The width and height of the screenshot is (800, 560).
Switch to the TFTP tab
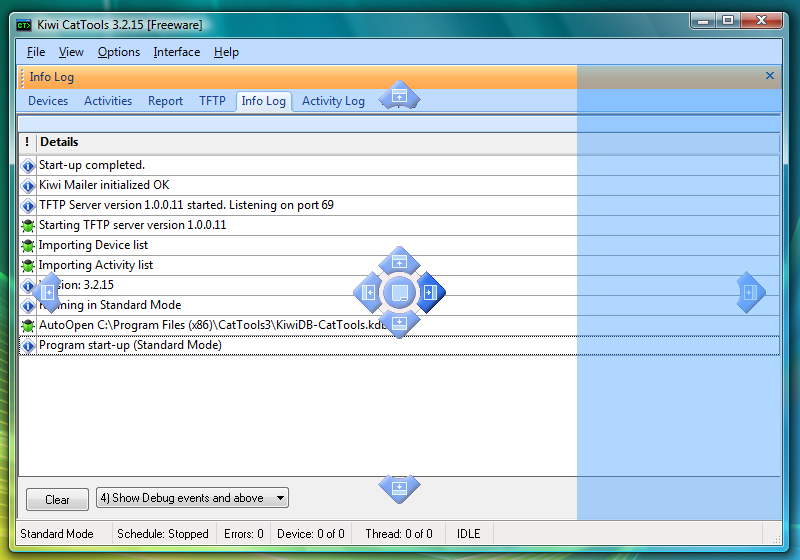click(212, 101)
